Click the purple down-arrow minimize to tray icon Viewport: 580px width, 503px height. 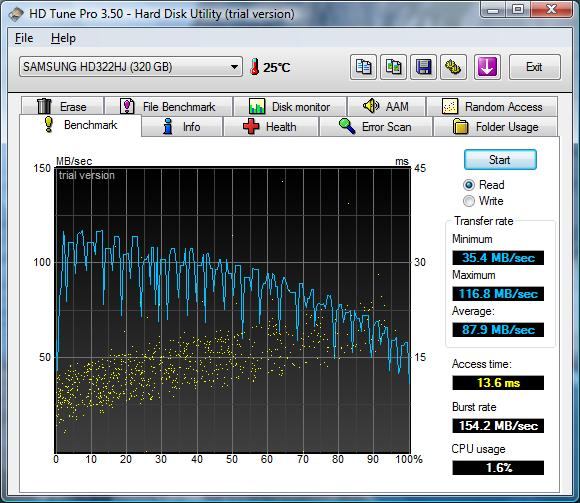[x=487, y=67]
